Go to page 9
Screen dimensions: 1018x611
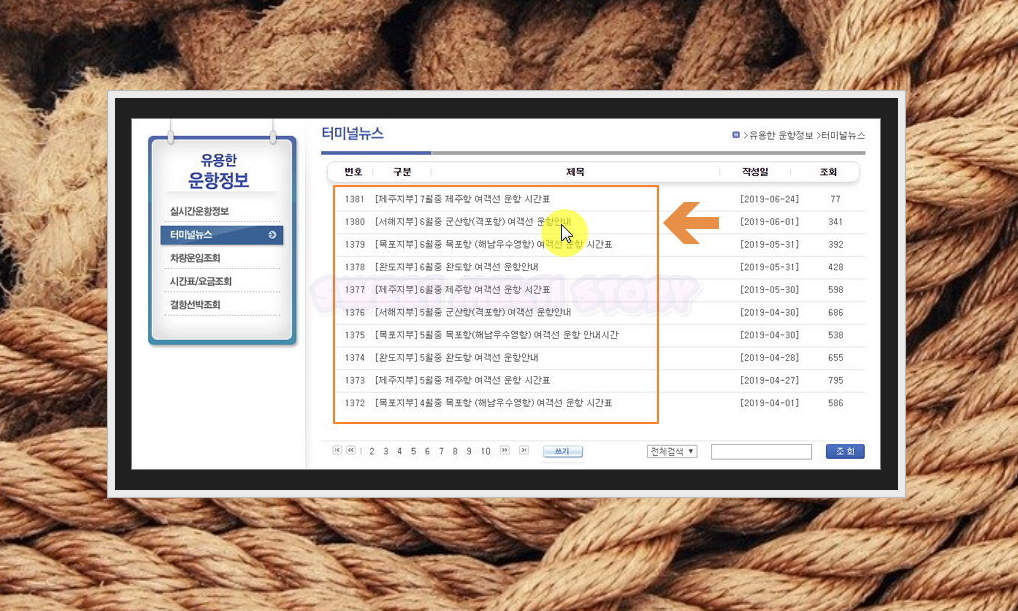tap(469, 451)
